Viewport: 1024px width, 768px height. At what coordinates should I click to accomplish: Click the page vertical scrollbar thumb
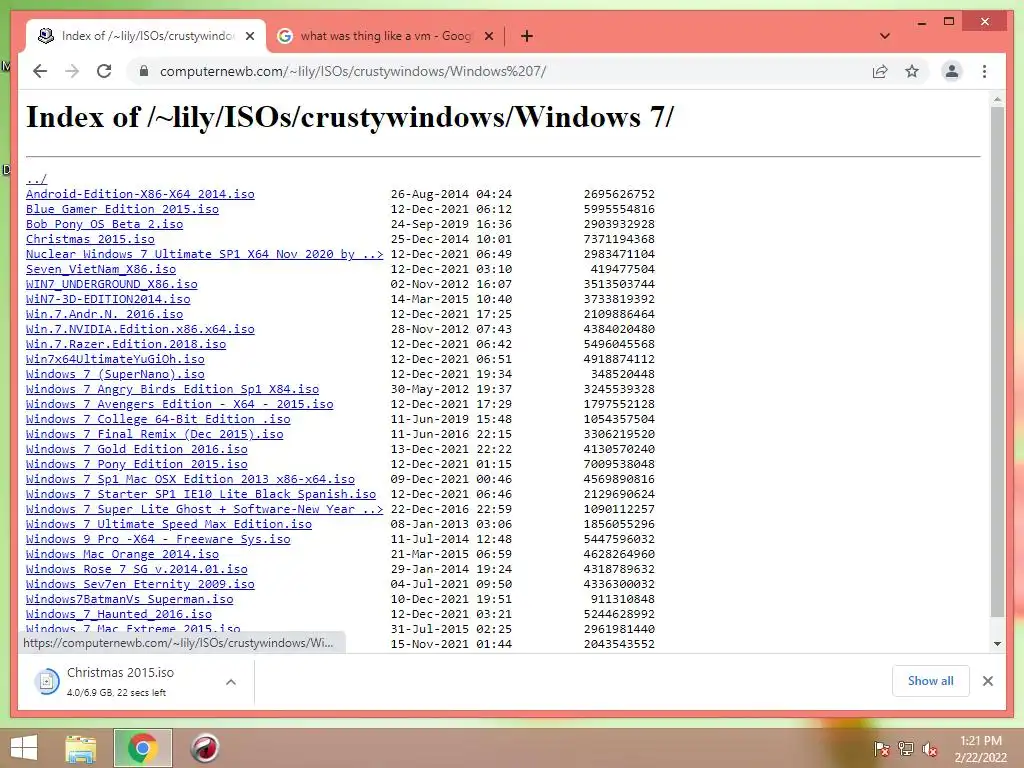tap(997, 361)
